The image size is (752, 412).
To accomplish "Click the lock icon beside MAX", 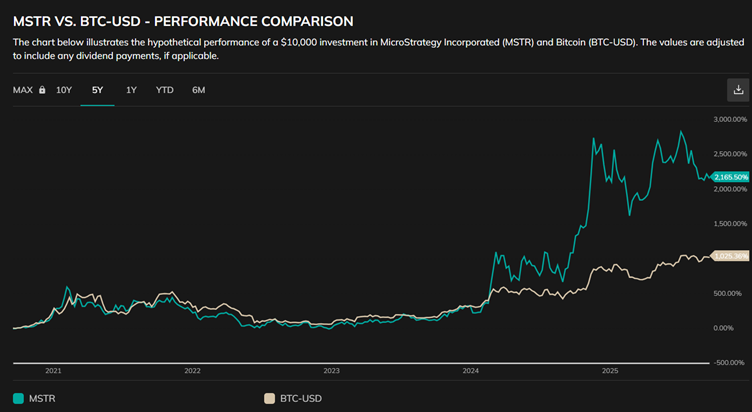I will (x=42, y=90).
